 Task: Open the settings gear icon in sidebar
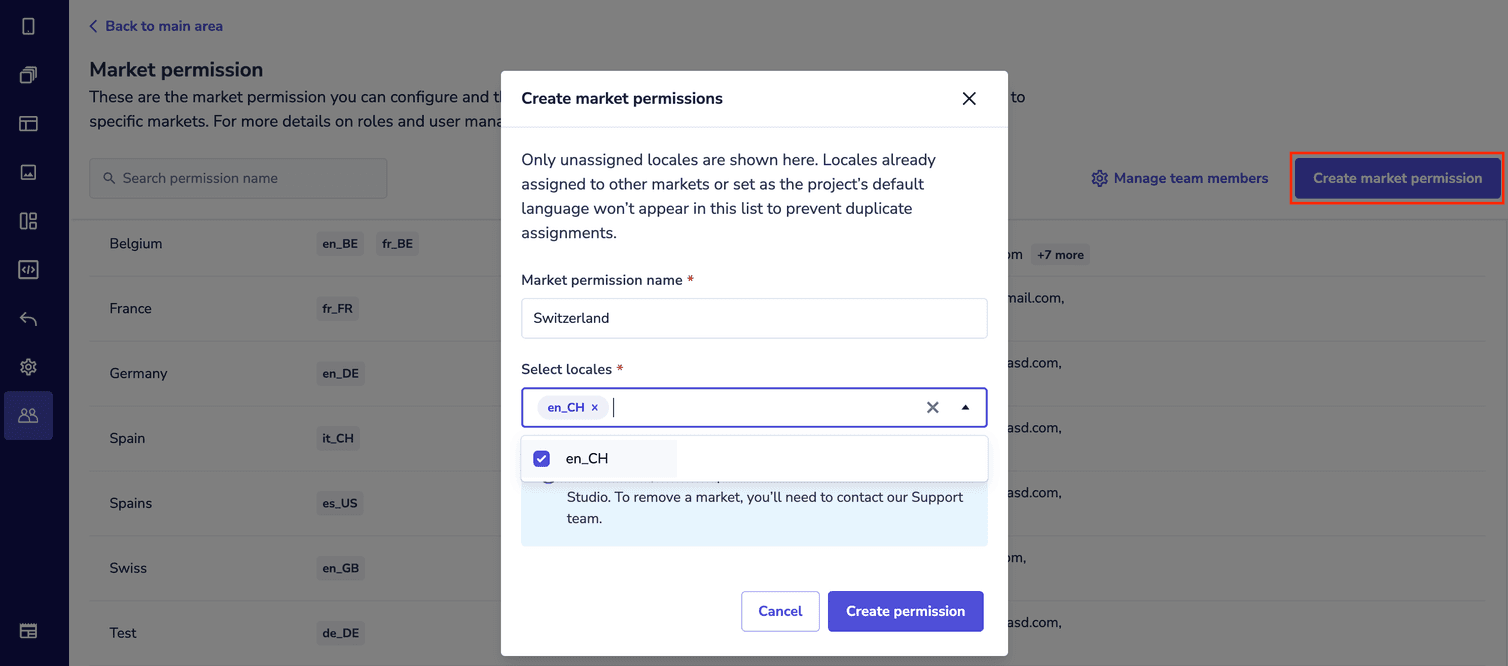coord(27,367)
